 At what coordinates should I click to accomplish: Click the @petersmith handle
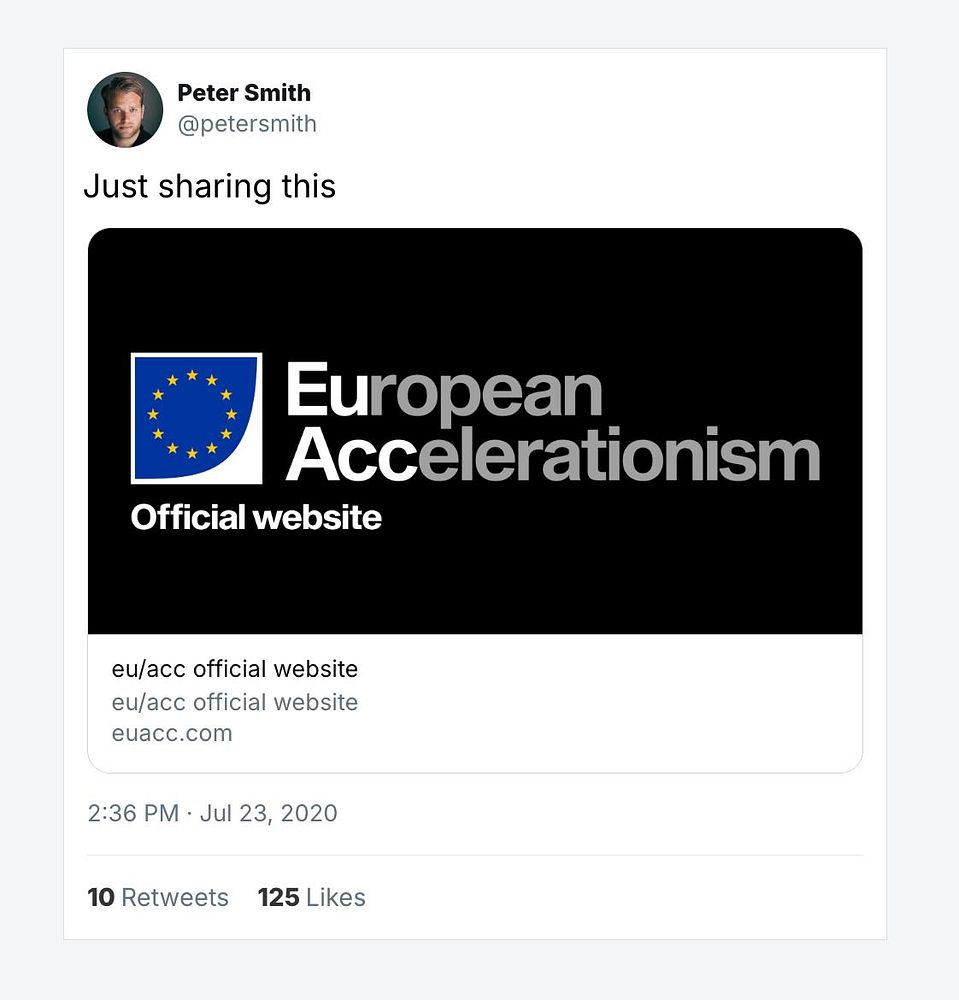247,124
